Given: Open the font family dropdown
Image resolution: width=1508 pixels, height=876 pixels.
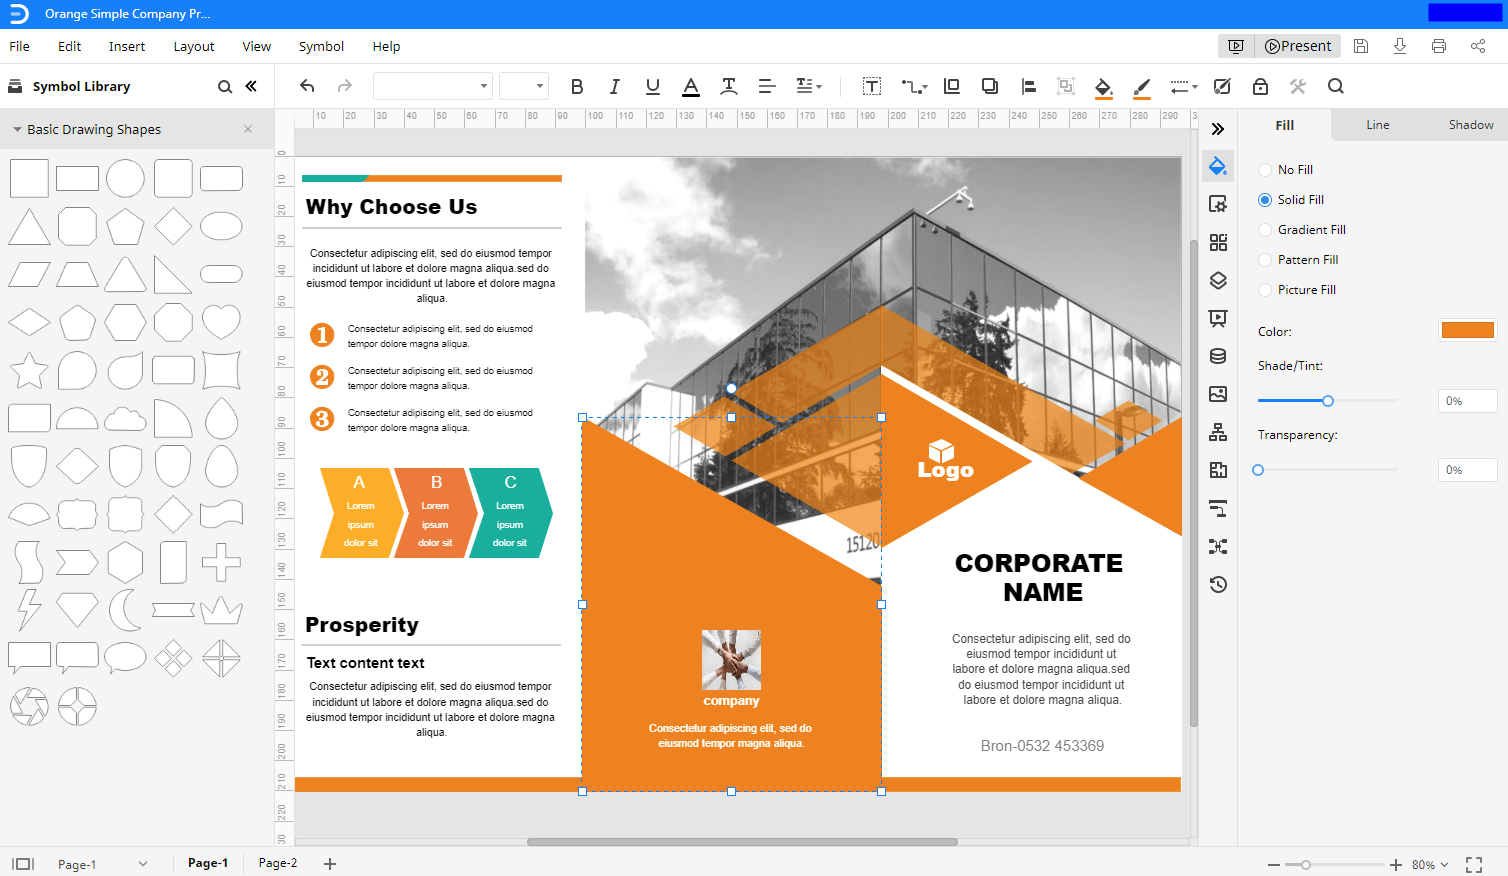Looking at the screenshot, I should (x=432, y=85).
